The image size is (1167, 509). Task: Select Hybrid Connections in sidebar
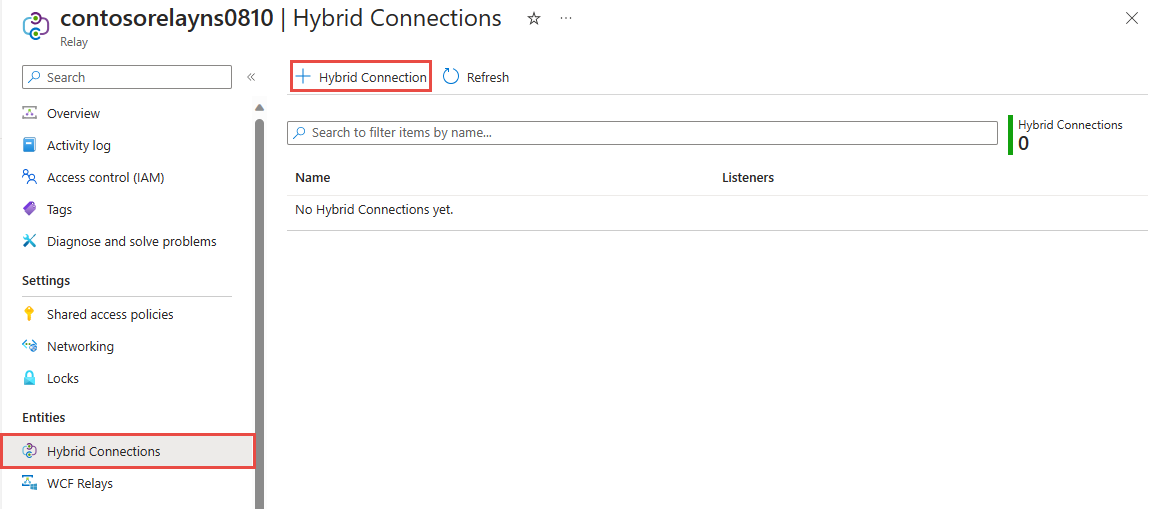click(128, 451)
